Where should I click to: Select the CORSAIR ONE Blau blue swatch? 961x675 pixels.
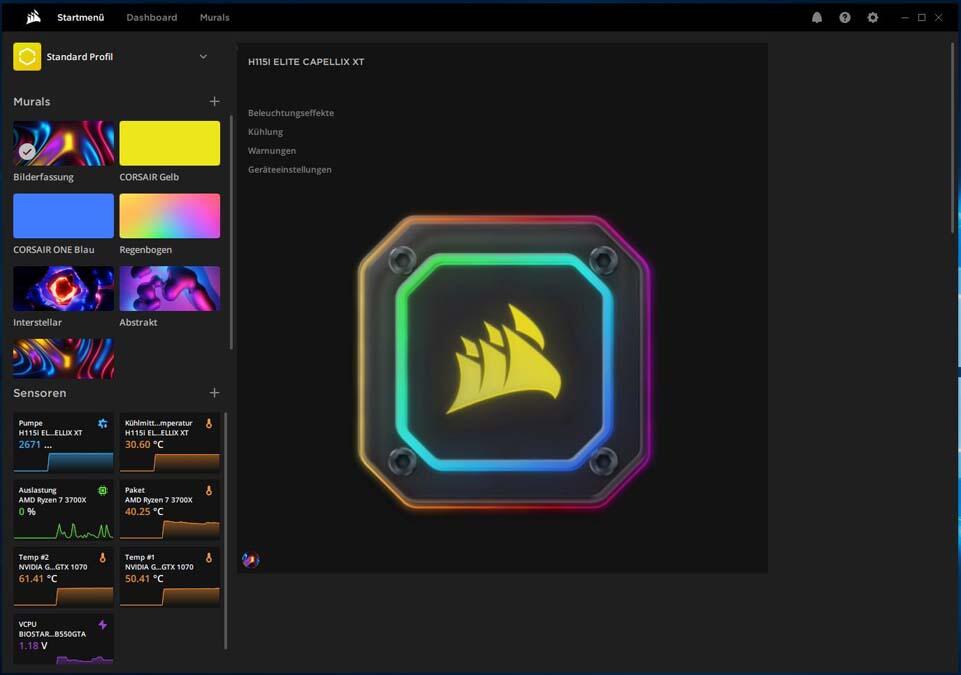click(x=64, y=216)
